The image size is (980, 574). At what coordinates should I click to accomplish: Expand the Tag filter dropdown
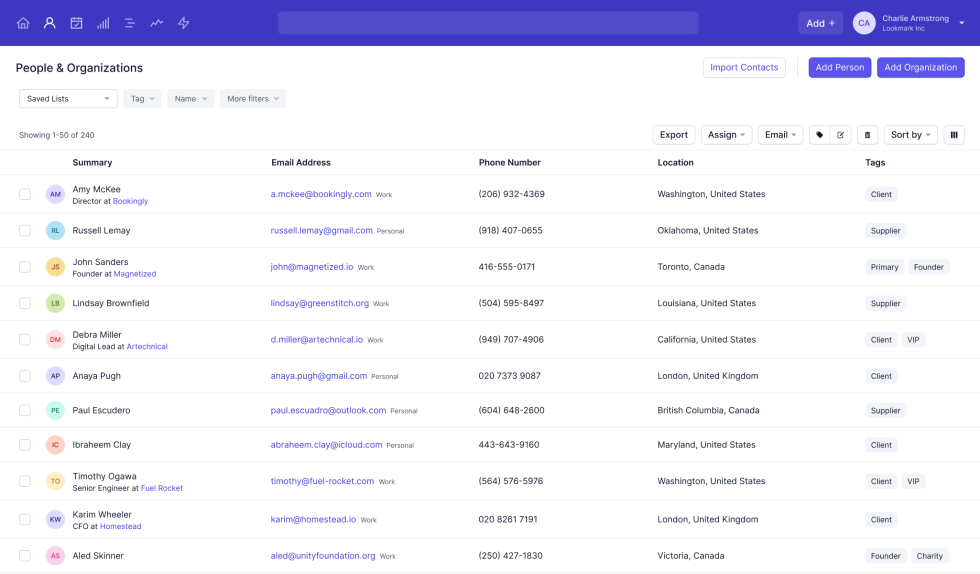pos(142,99)
